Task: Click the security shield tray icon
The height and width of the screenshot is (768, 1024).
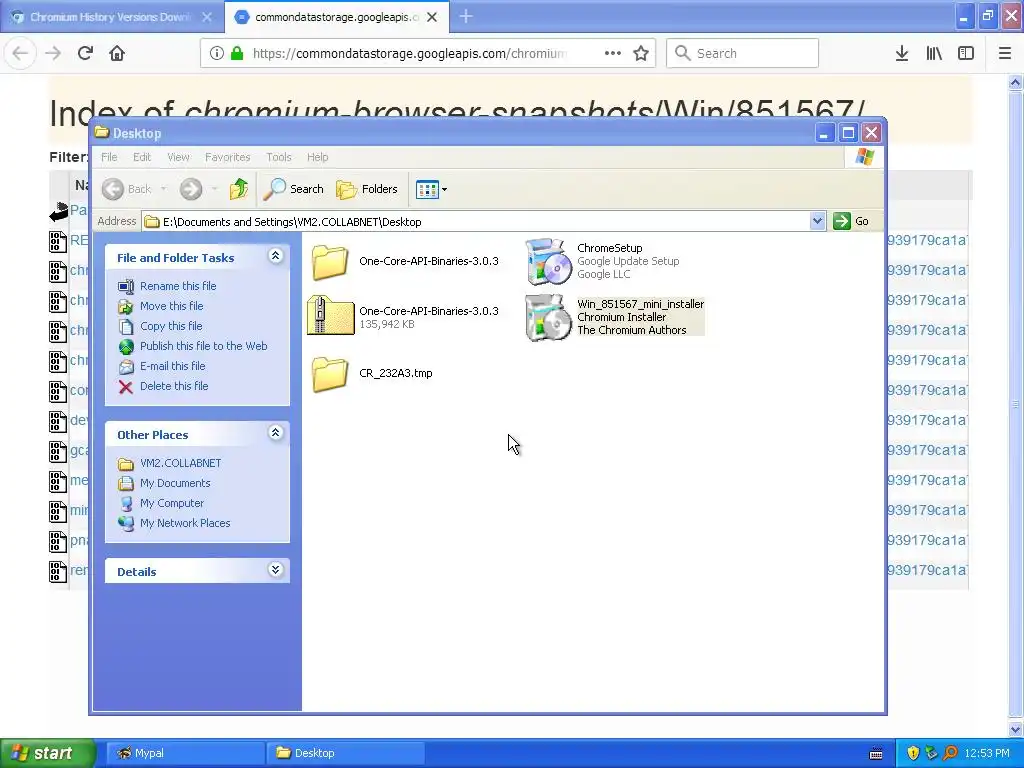Action: 913,754
